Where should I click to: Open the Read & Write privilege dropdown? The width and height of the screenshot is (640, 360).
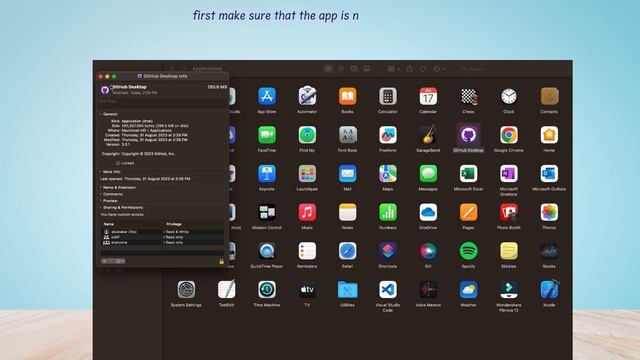click(x=176, y=231)
